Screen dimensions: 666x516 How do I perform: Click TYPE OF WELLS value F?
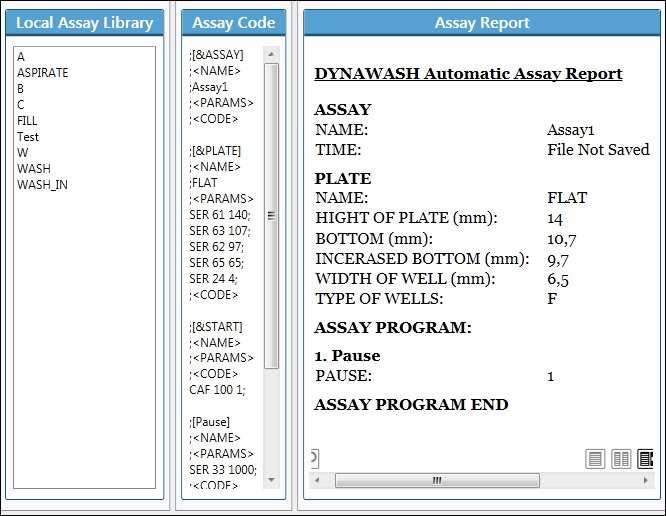(x=552, y=299)
